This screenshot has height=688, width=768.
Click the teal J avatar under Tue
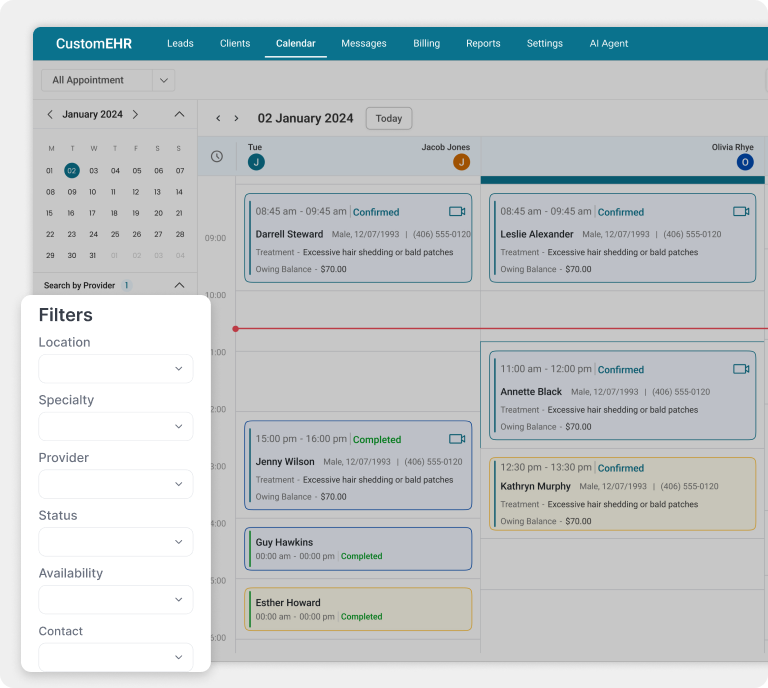pos(256,162)
